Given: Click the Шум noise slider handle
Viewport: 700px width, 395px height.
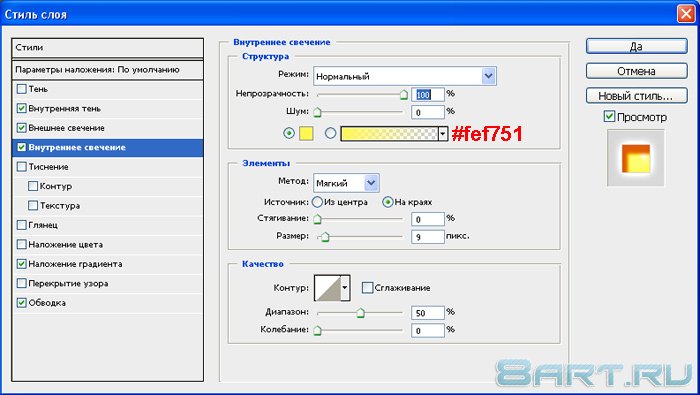Looking at the screenshot, I should pos(317,112).
